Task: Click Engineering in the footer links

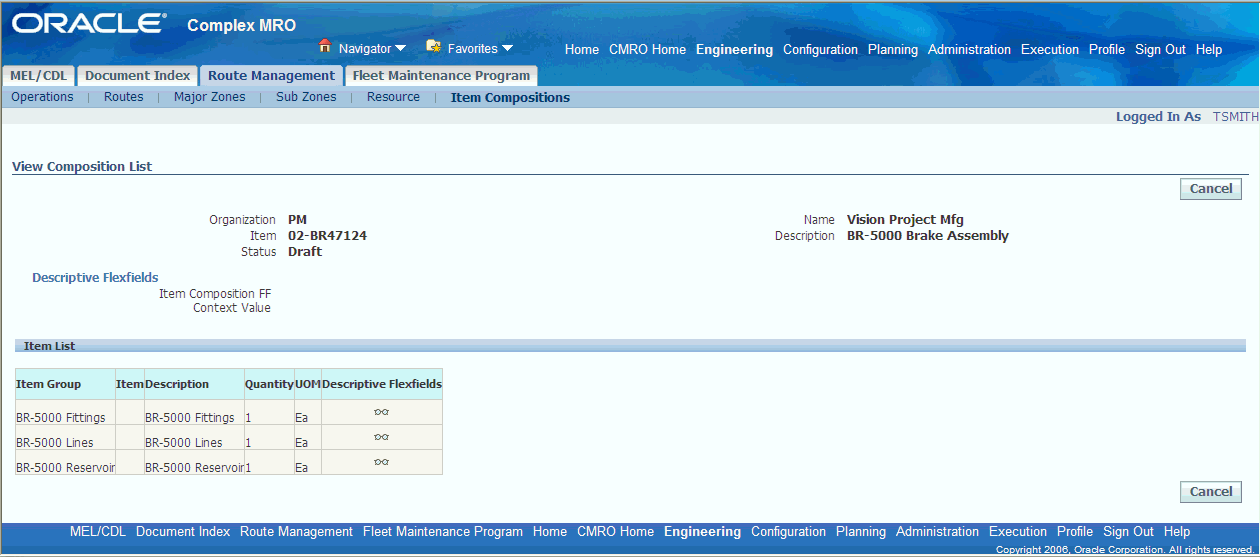Action: pyautogui.click(x=702, y=532)
